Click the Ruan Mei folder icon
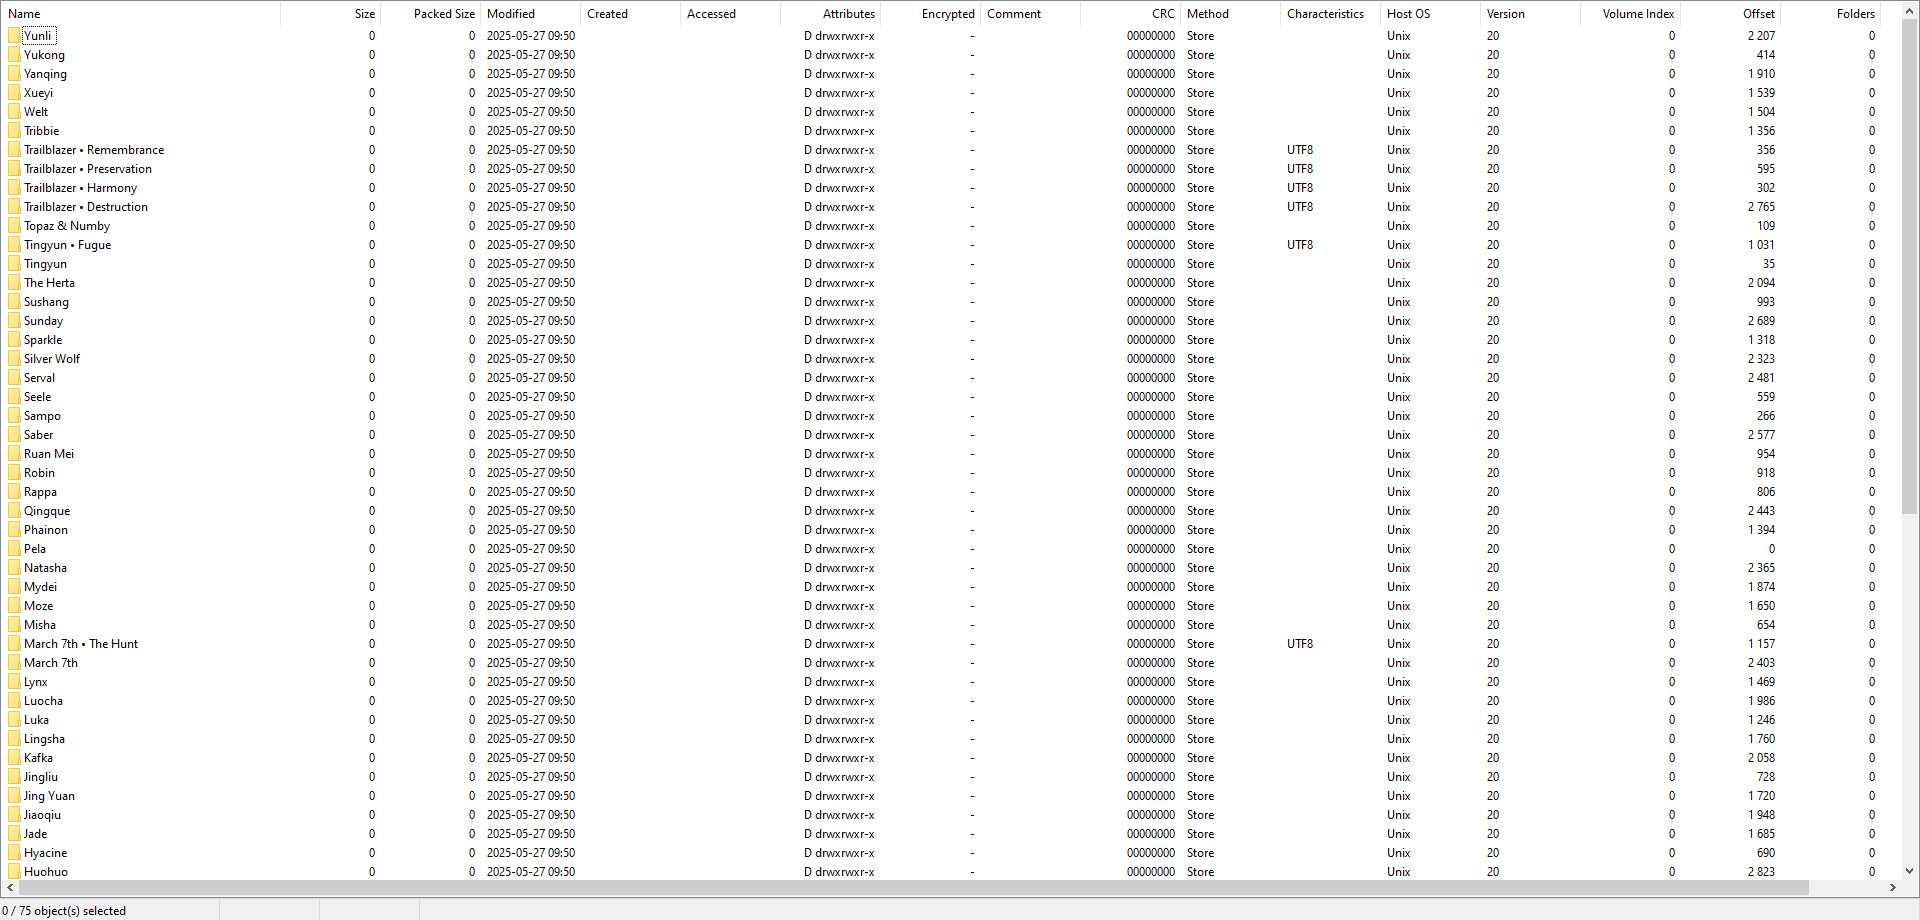 (x=14, y=454)
